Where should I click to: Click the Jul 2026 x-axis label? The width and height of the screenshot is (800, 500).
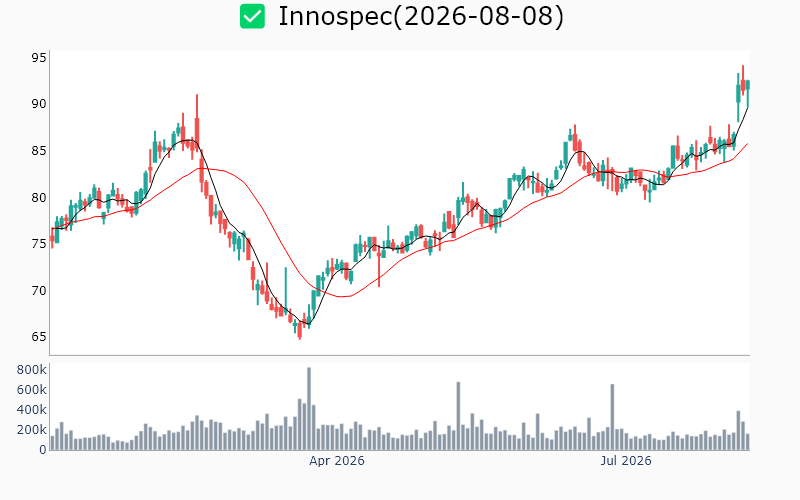click(626, 461)
